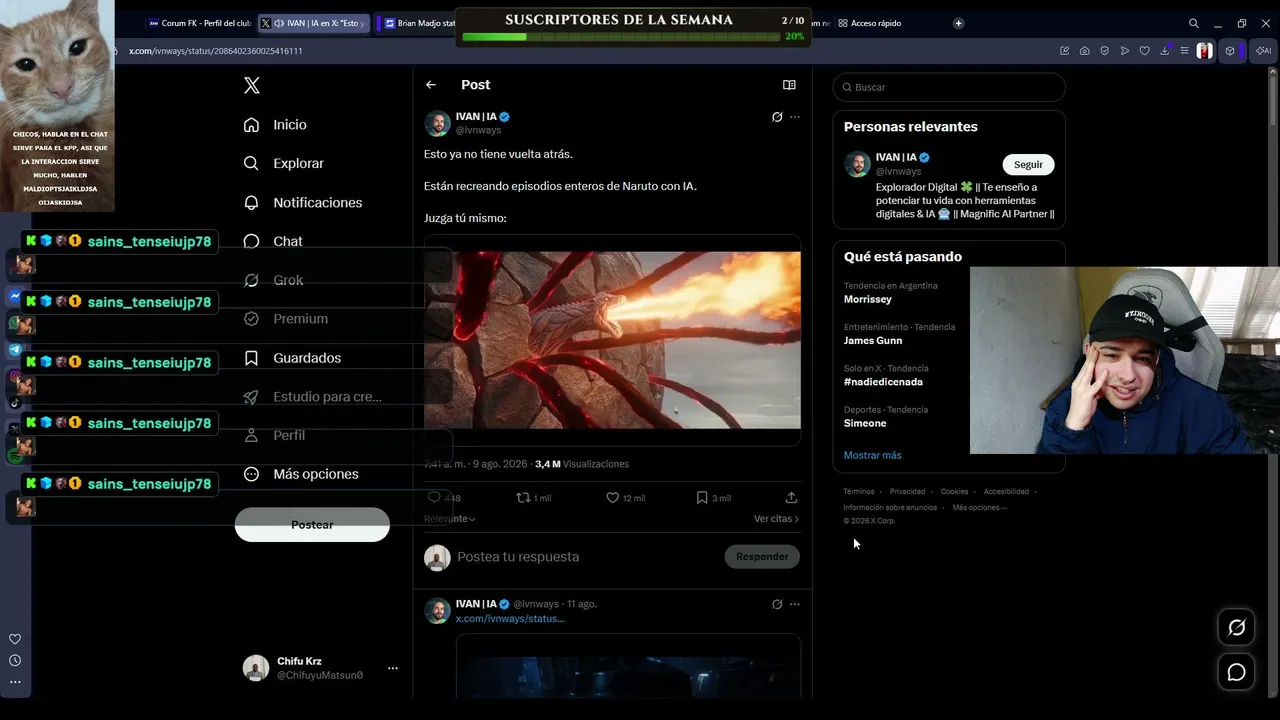Open the AI button in browser toolbar
This screenshot has width=1280, height=720.
1264,51
